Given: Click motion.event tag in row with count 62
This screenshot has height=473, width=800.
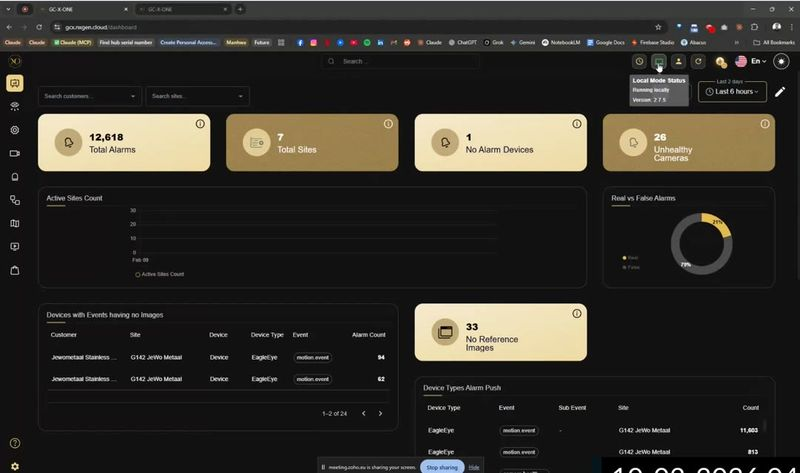Looking at the screenshot, I should [313, 379].
